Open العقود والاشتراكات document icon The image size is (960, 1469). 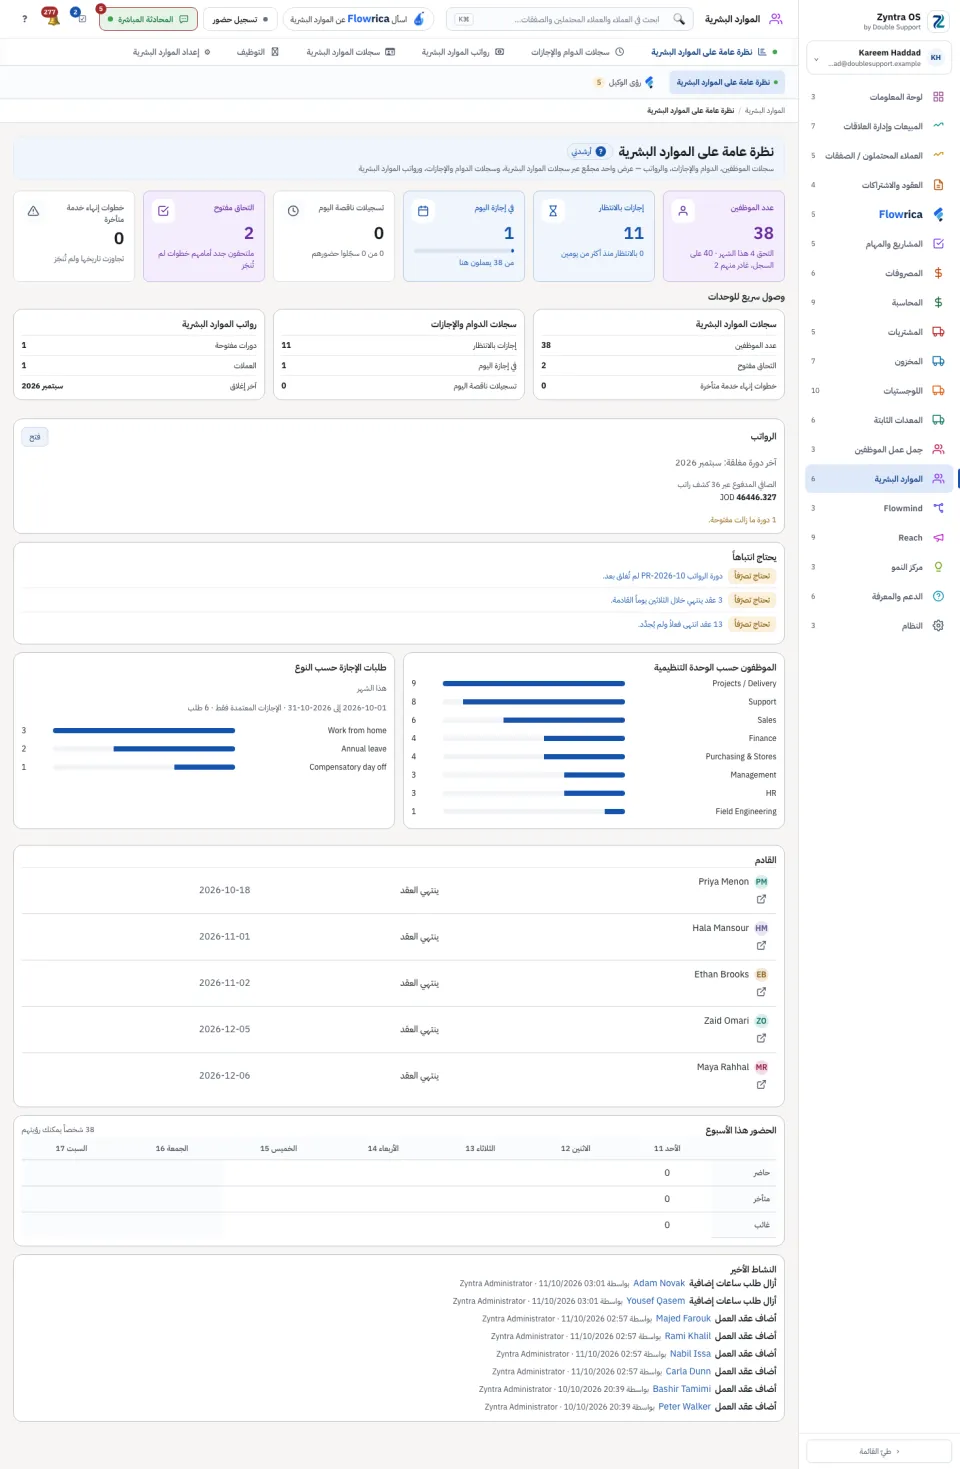938,185
